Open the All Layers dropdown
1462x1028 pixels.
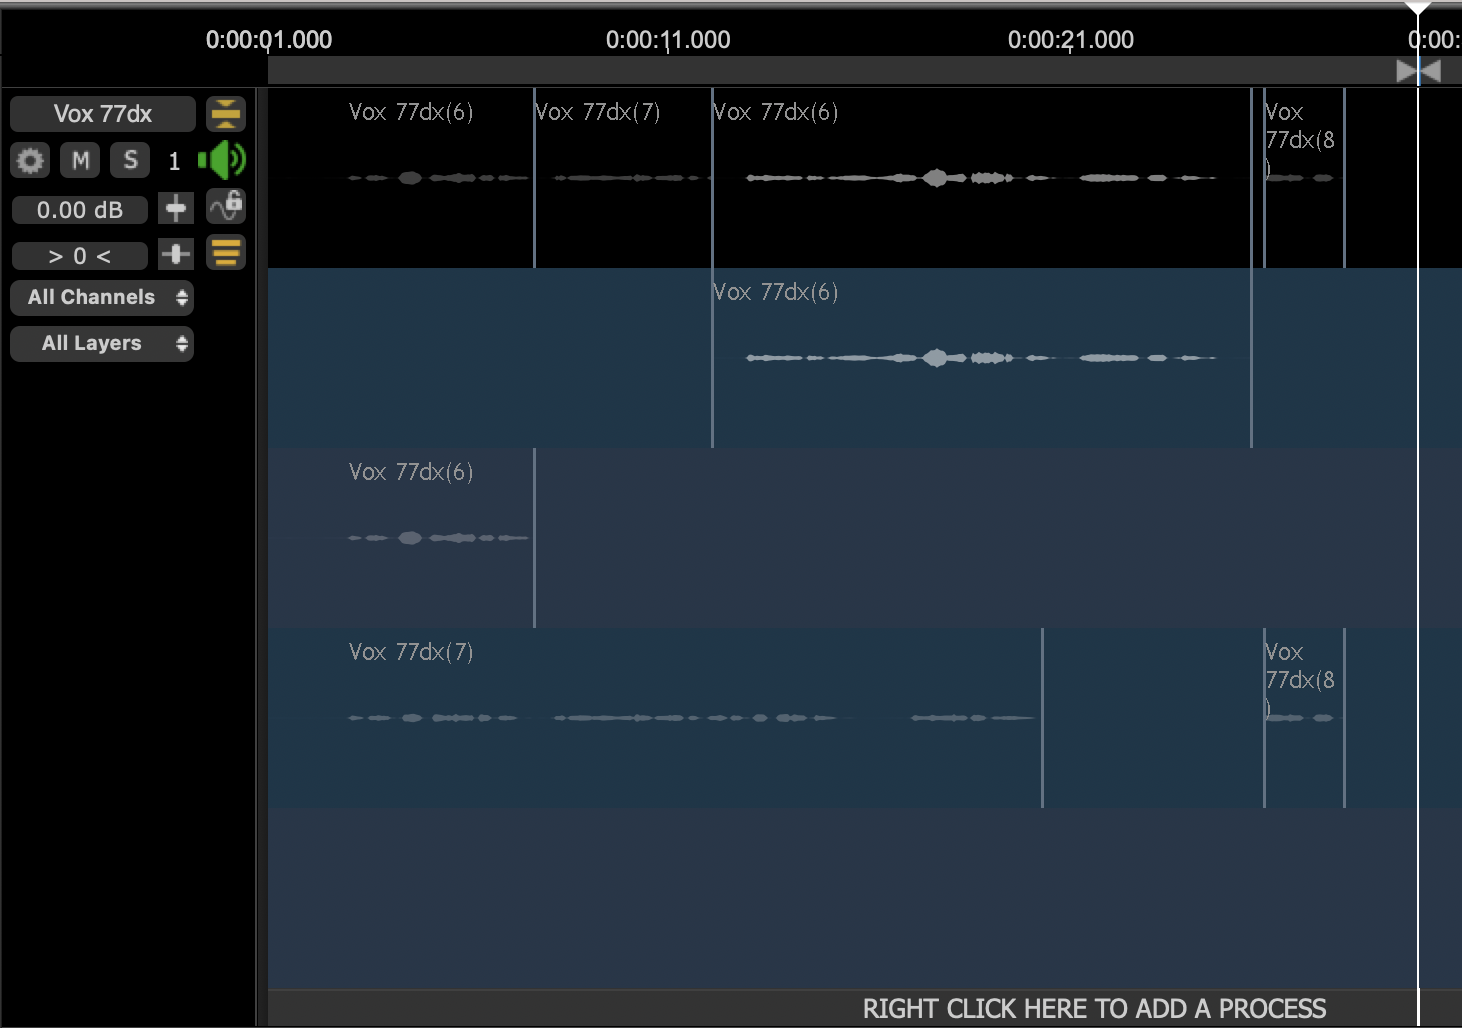click(x=101, y=343)
